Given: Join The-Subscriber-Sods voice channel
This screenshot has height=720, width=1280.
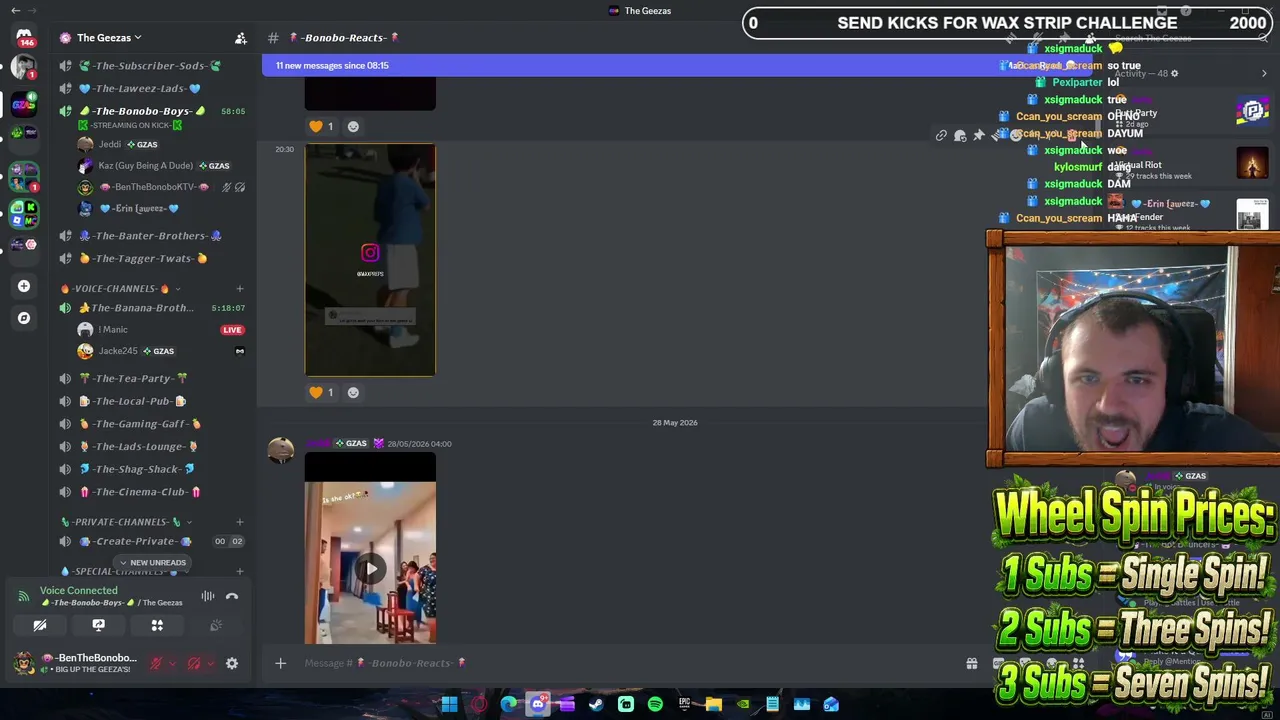Looking at the screenshot, I should click(150, 66).
